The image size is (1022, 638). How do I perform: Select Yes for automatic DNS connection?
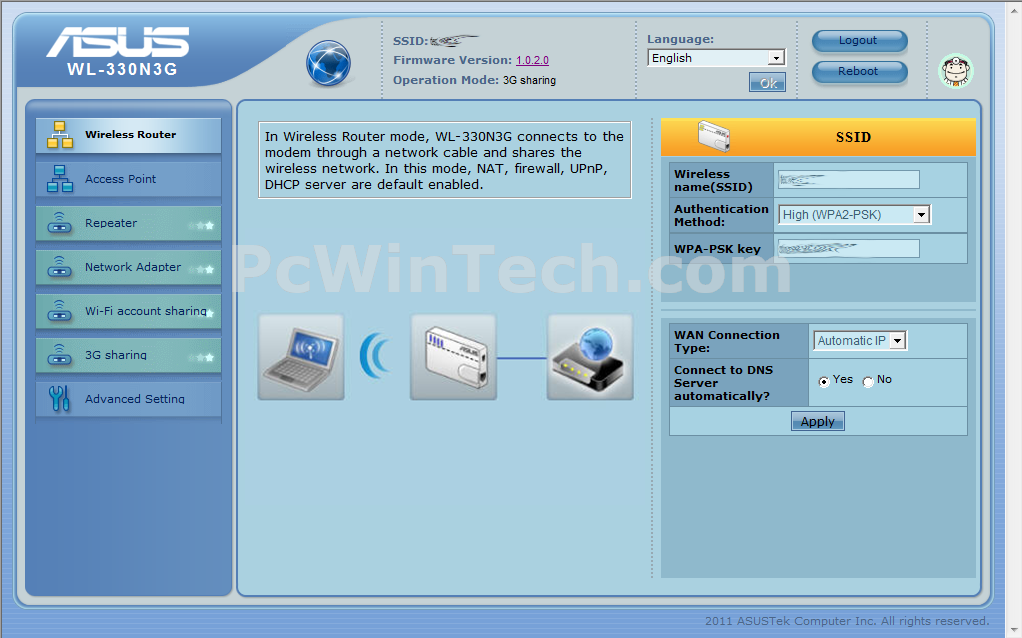point(824,381)
